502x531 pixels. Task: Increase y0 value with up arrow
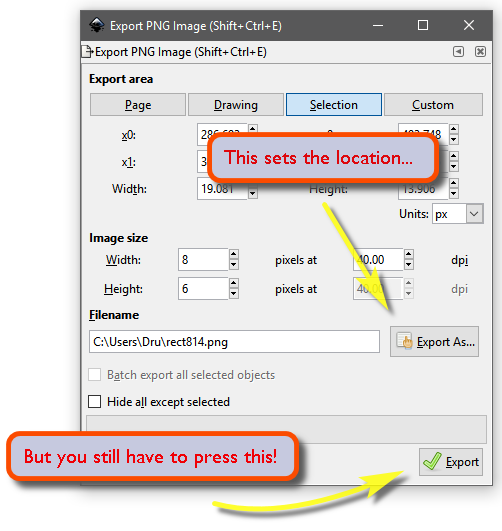click(454, 129)
